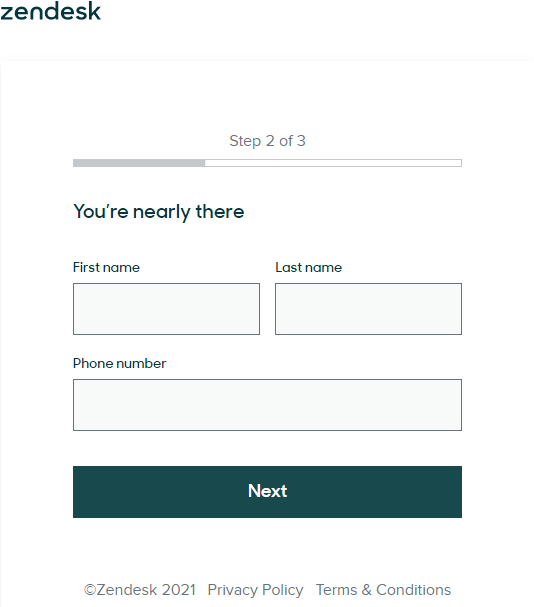Click the ©Zendesk 2021 copyright text
The image size is (534, 607).
[140, 590]
